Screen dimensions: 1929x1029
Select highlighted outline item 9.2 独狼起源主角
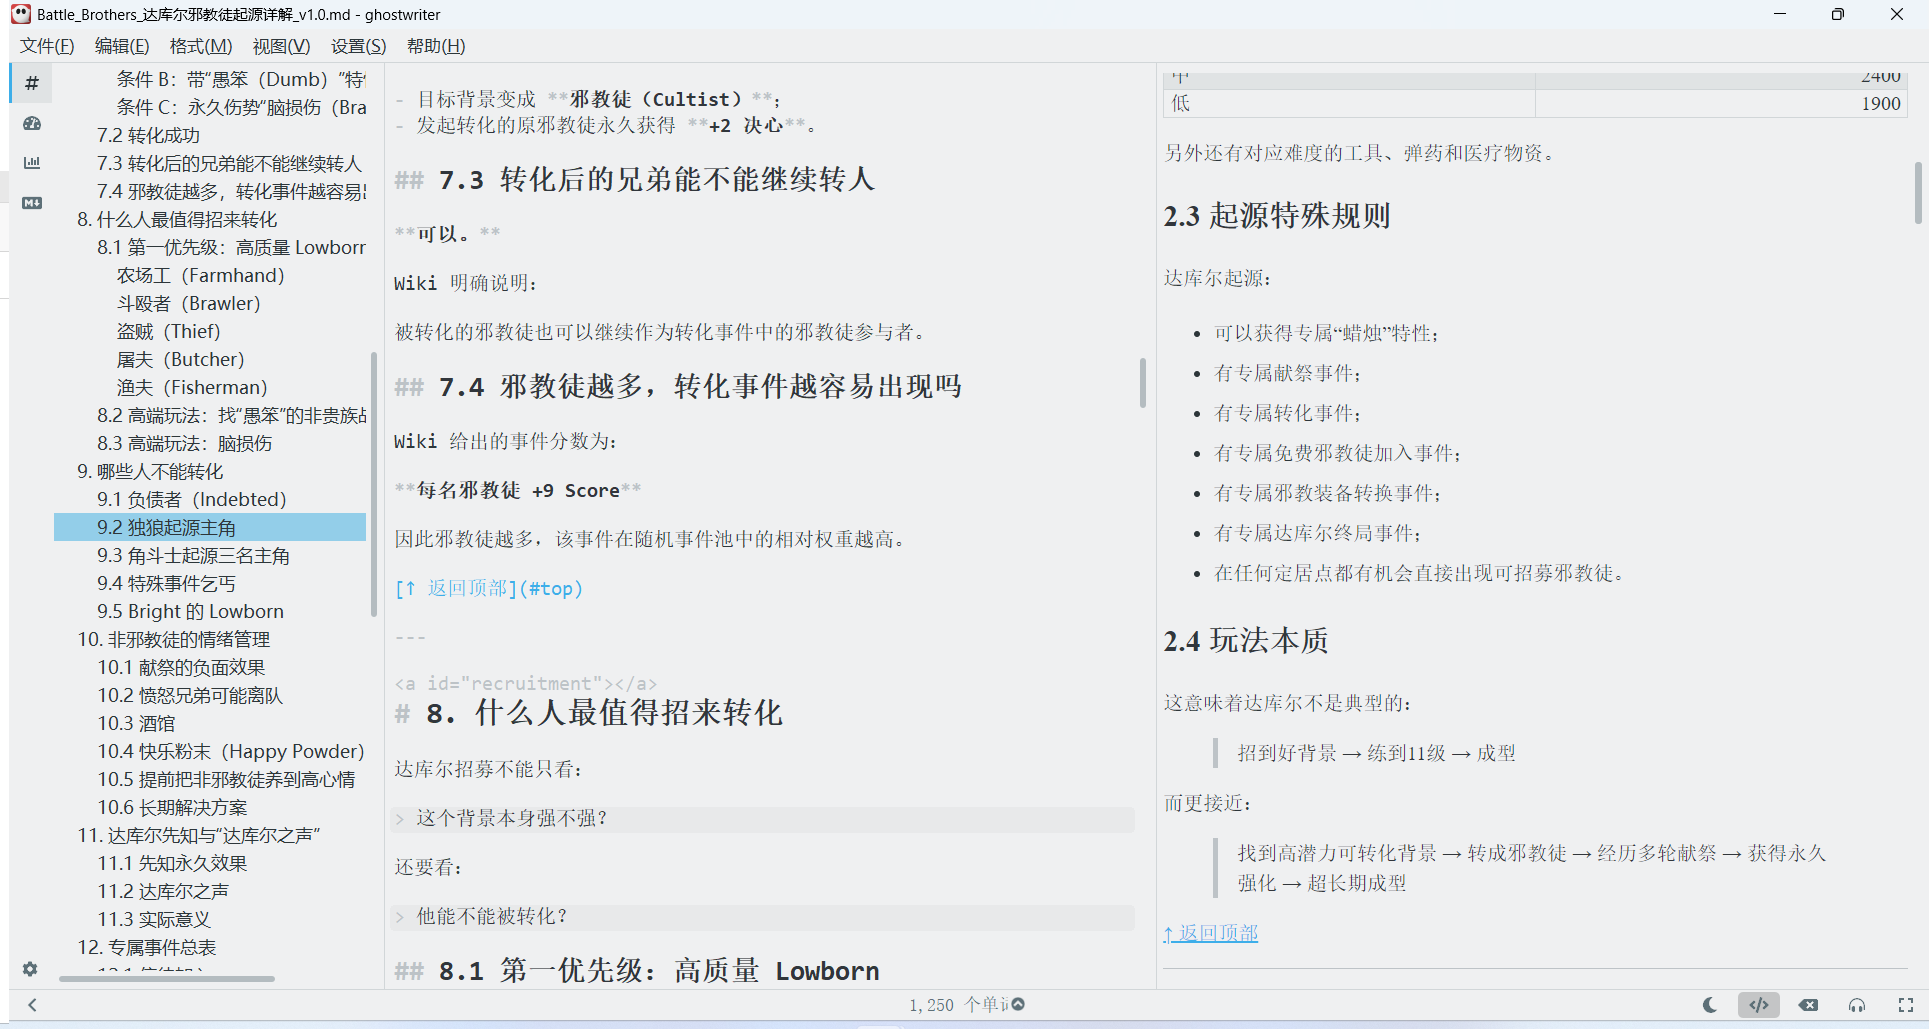210,527
